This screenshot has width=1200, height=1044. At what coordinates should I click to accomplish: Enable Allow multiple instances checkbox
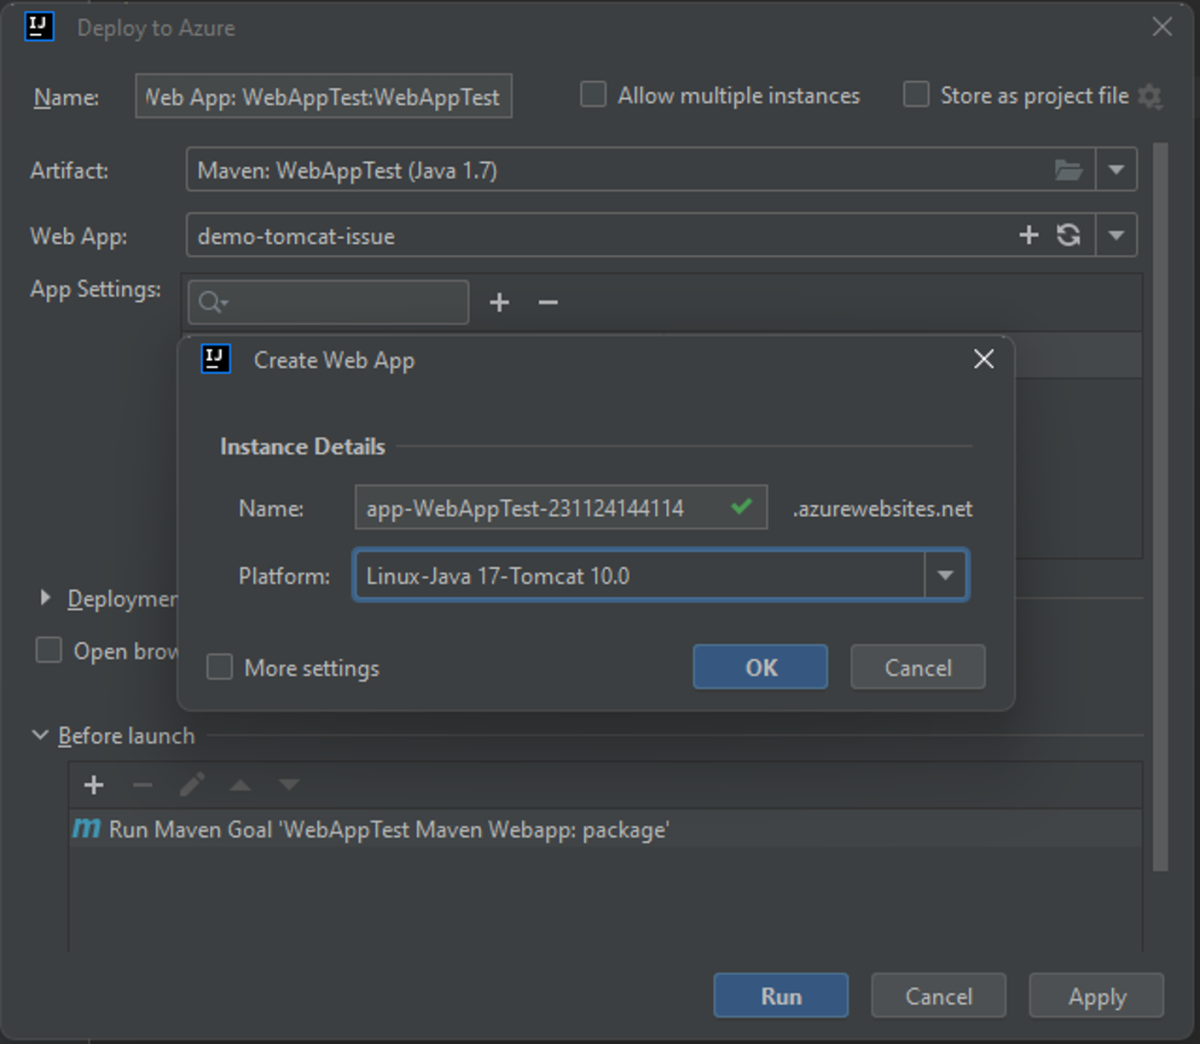593,95
